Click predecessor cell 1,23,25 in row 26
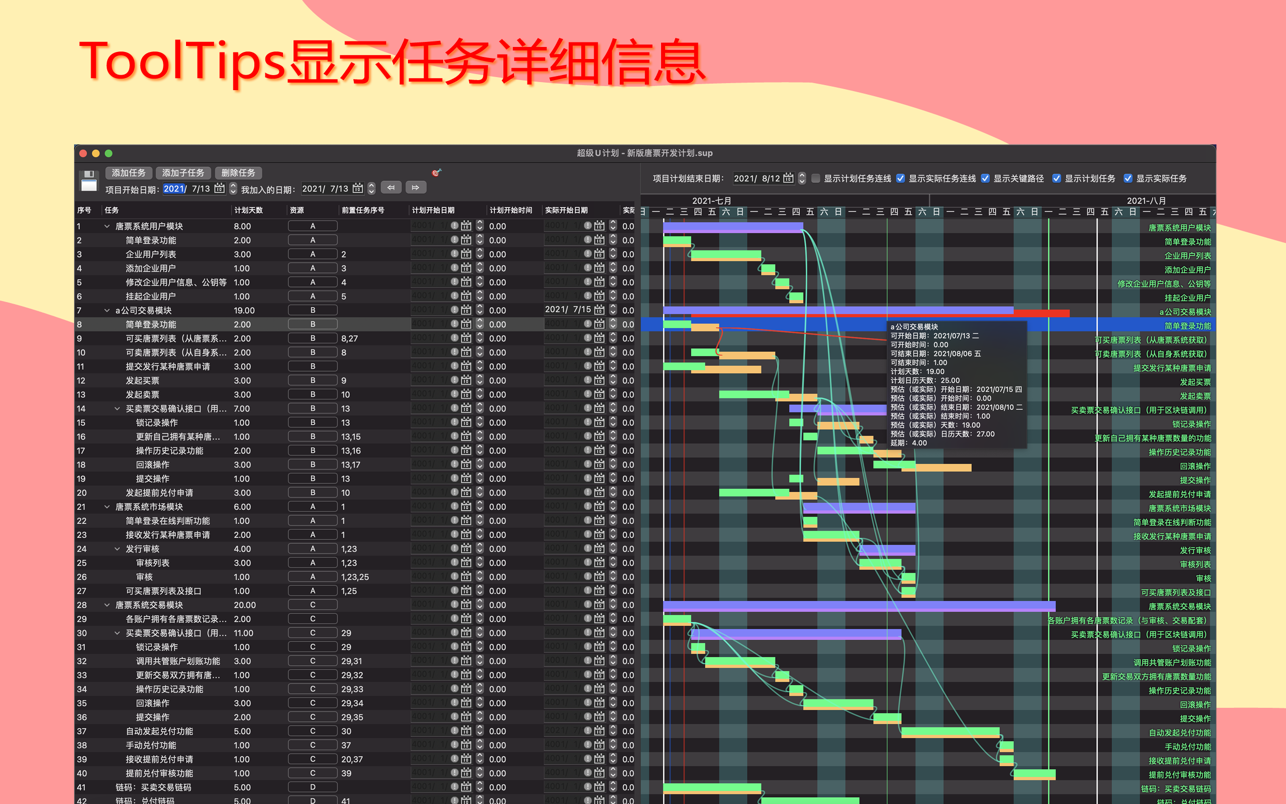This screenshot has width=1286, height=804. [355, 576]
